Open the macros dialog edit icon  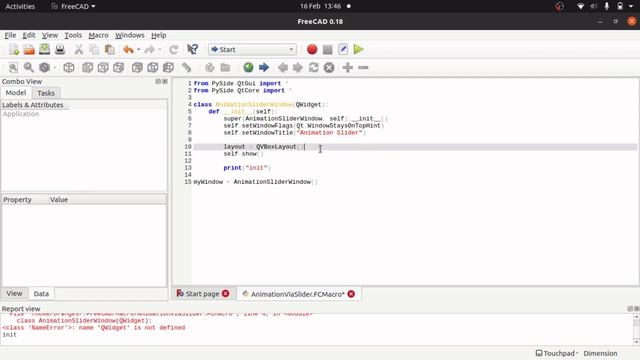click(343, 49)
